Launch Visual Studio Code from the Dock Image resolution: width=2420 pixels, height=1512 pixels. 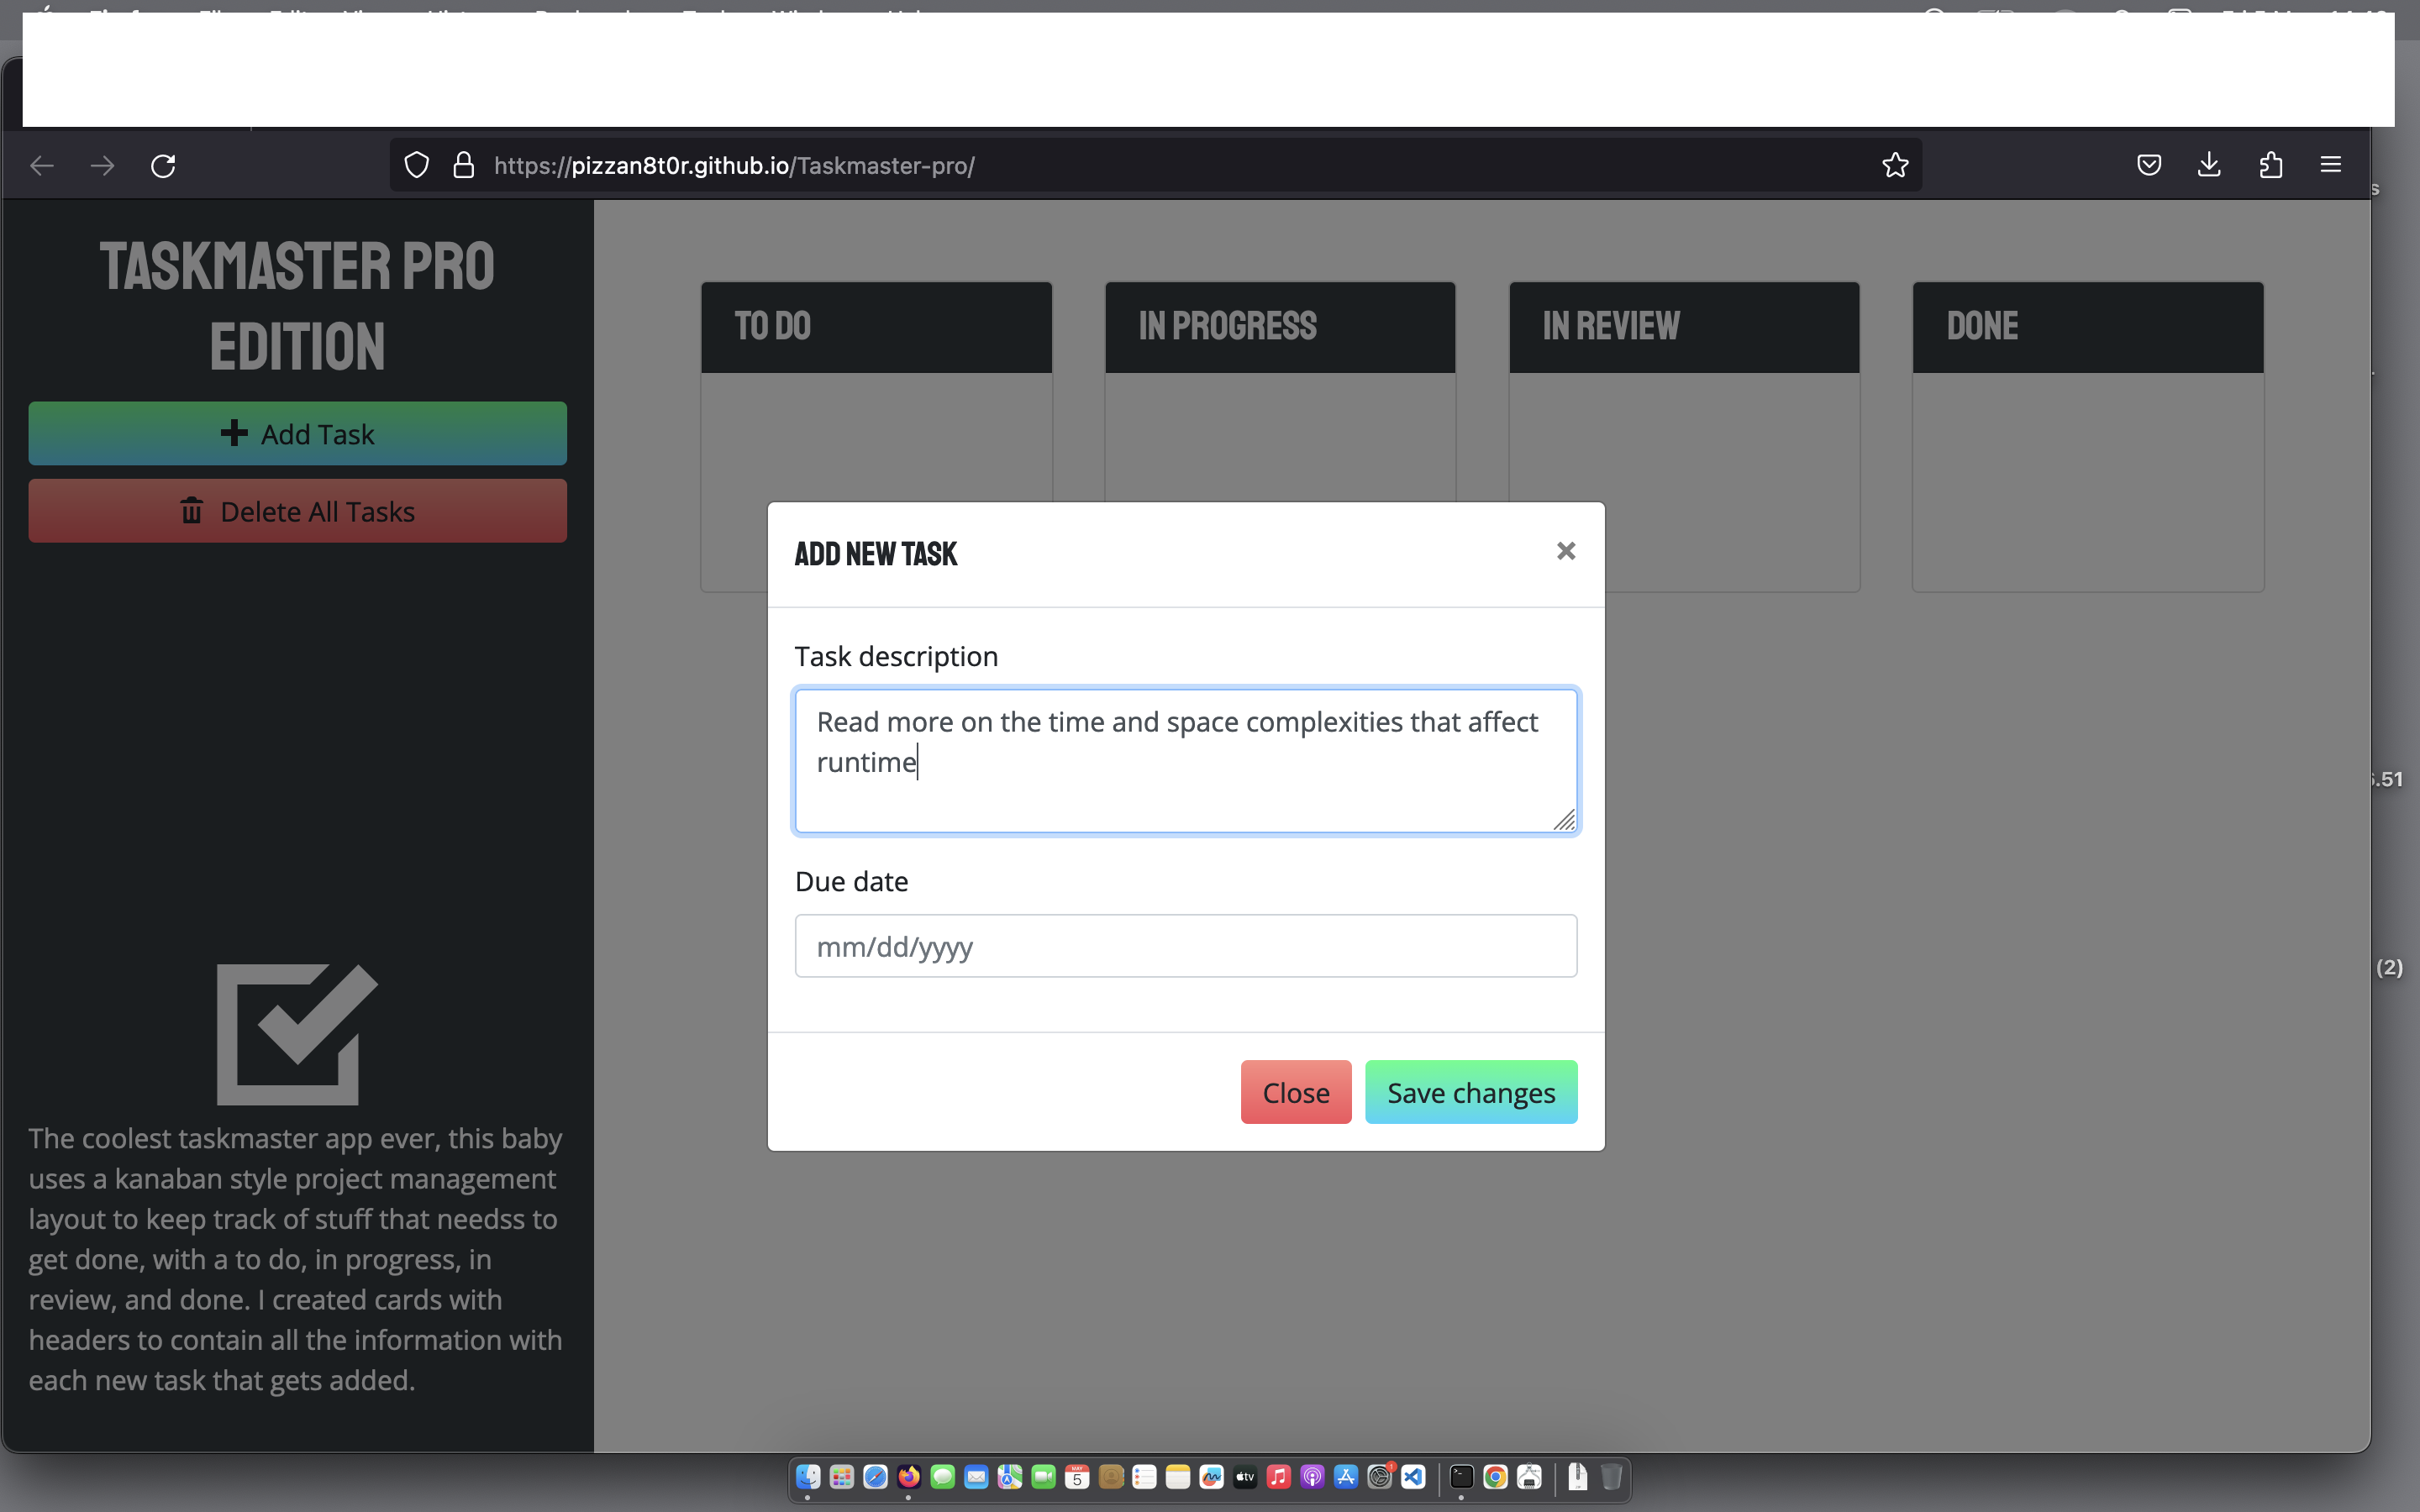pos(1413,1478)
